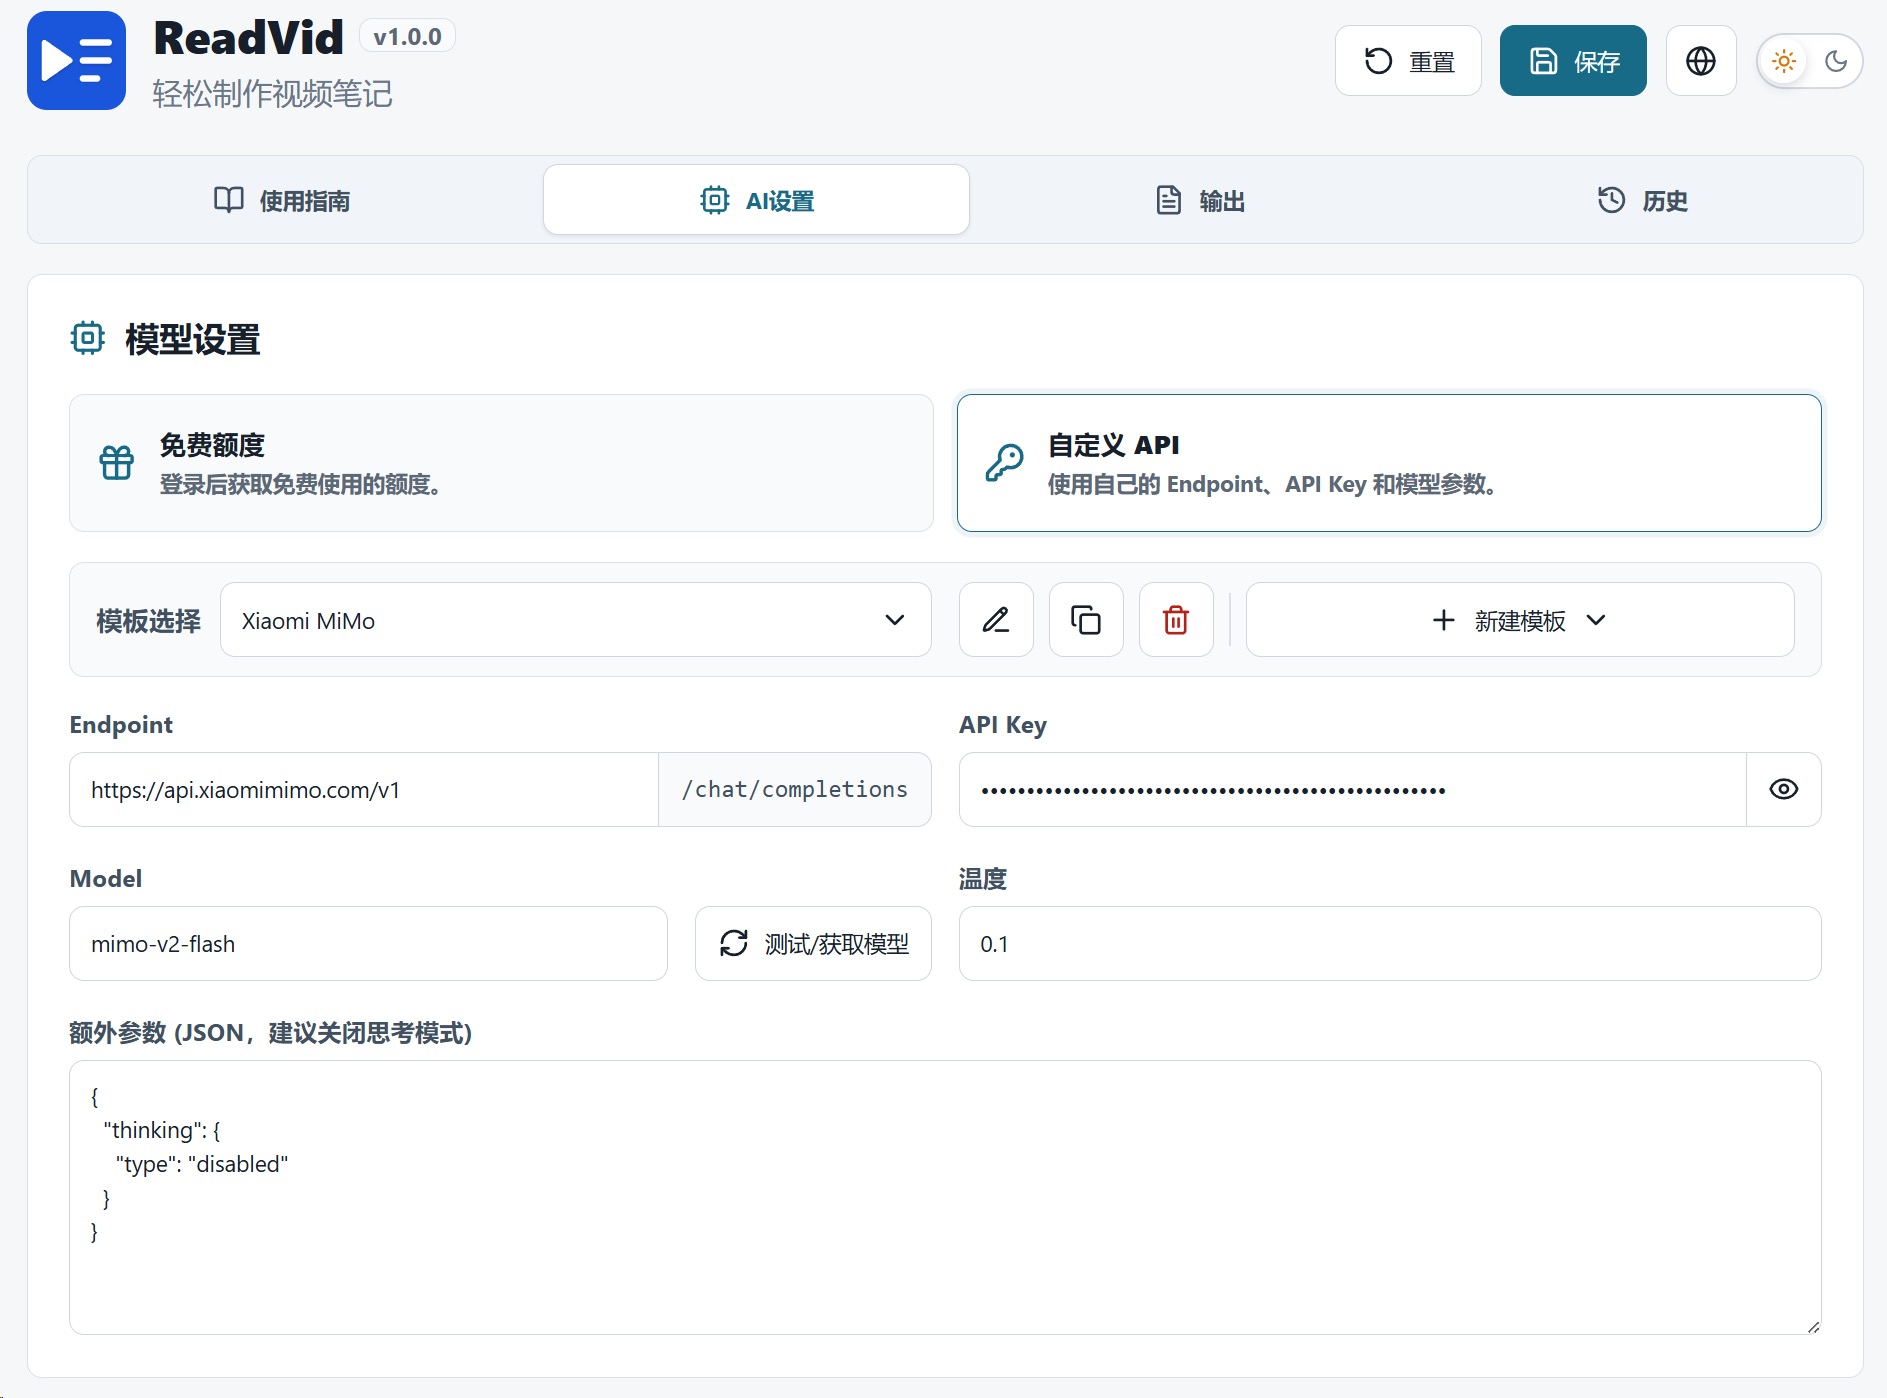
Task: Expand the 新建模板 dropdown button
Action: (x=1520, y=620)
